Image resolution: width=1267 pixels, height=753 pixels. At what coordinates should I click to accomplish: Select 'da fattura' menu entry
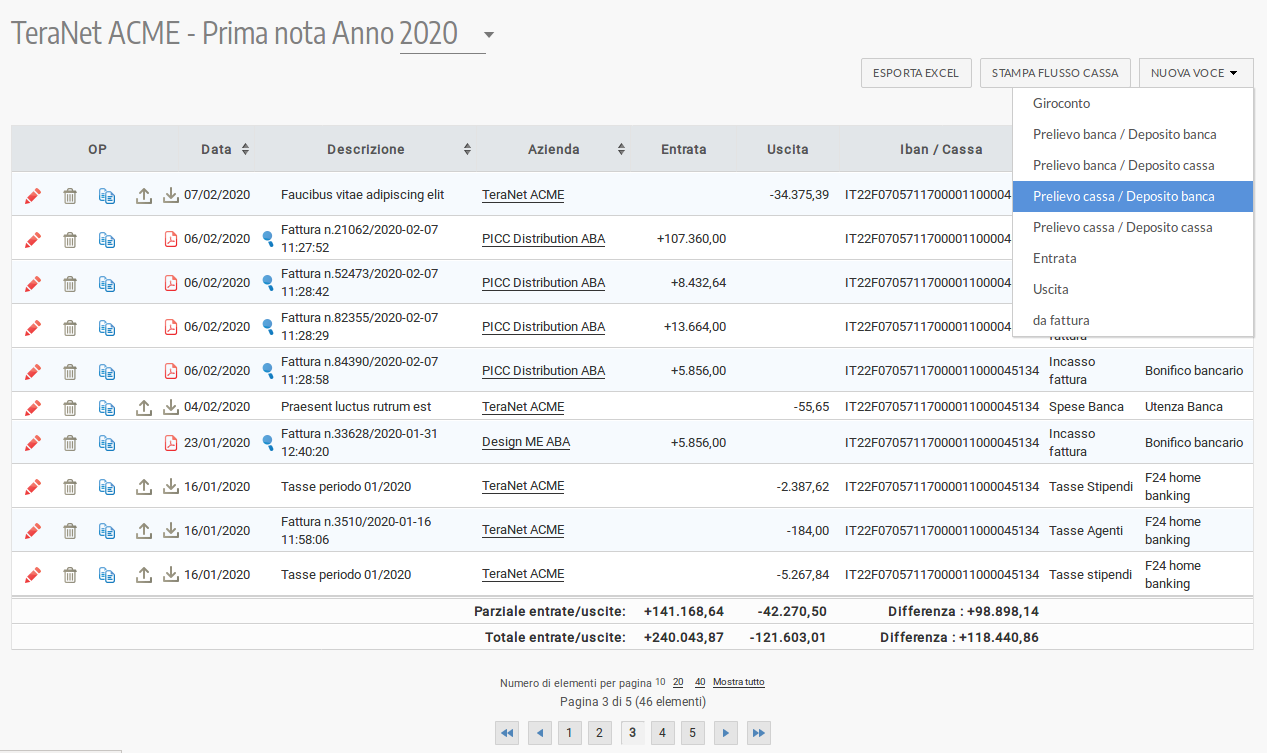(x=1060, y=320)
